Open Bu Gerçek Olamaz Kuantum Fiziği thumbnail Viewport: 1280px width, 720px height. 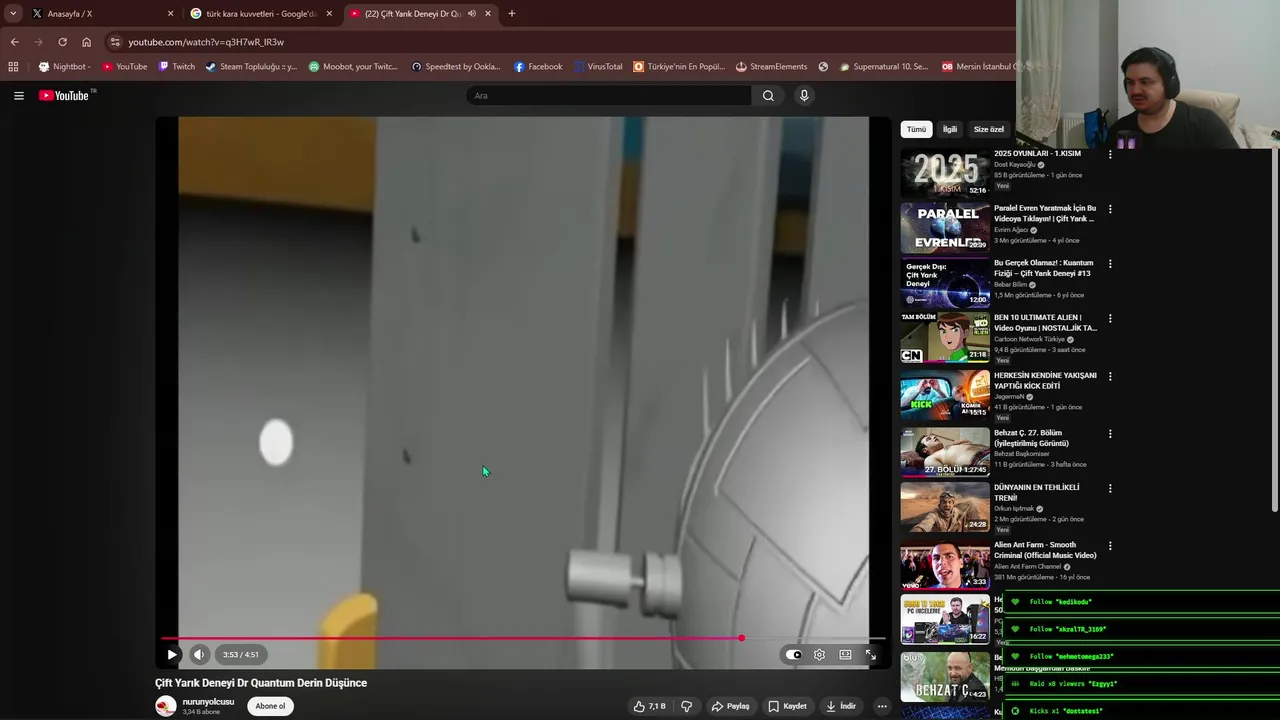945,283
